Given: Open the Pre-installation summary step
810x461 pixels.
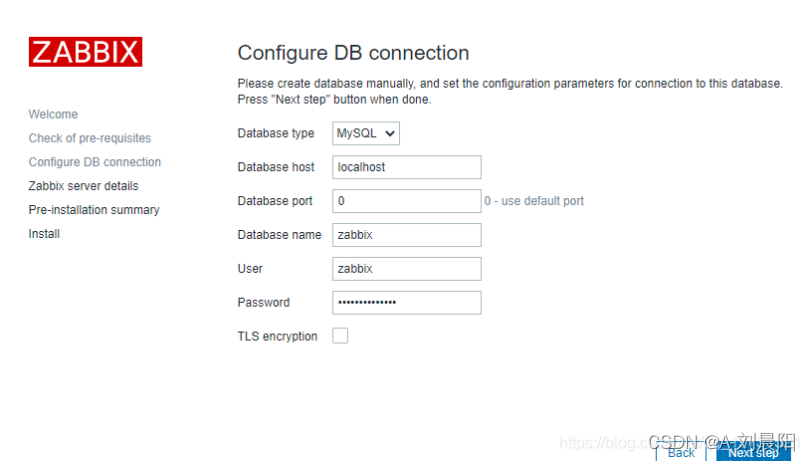Looking at the screenshot, I should pyautogui.click(x=94, y=210).
